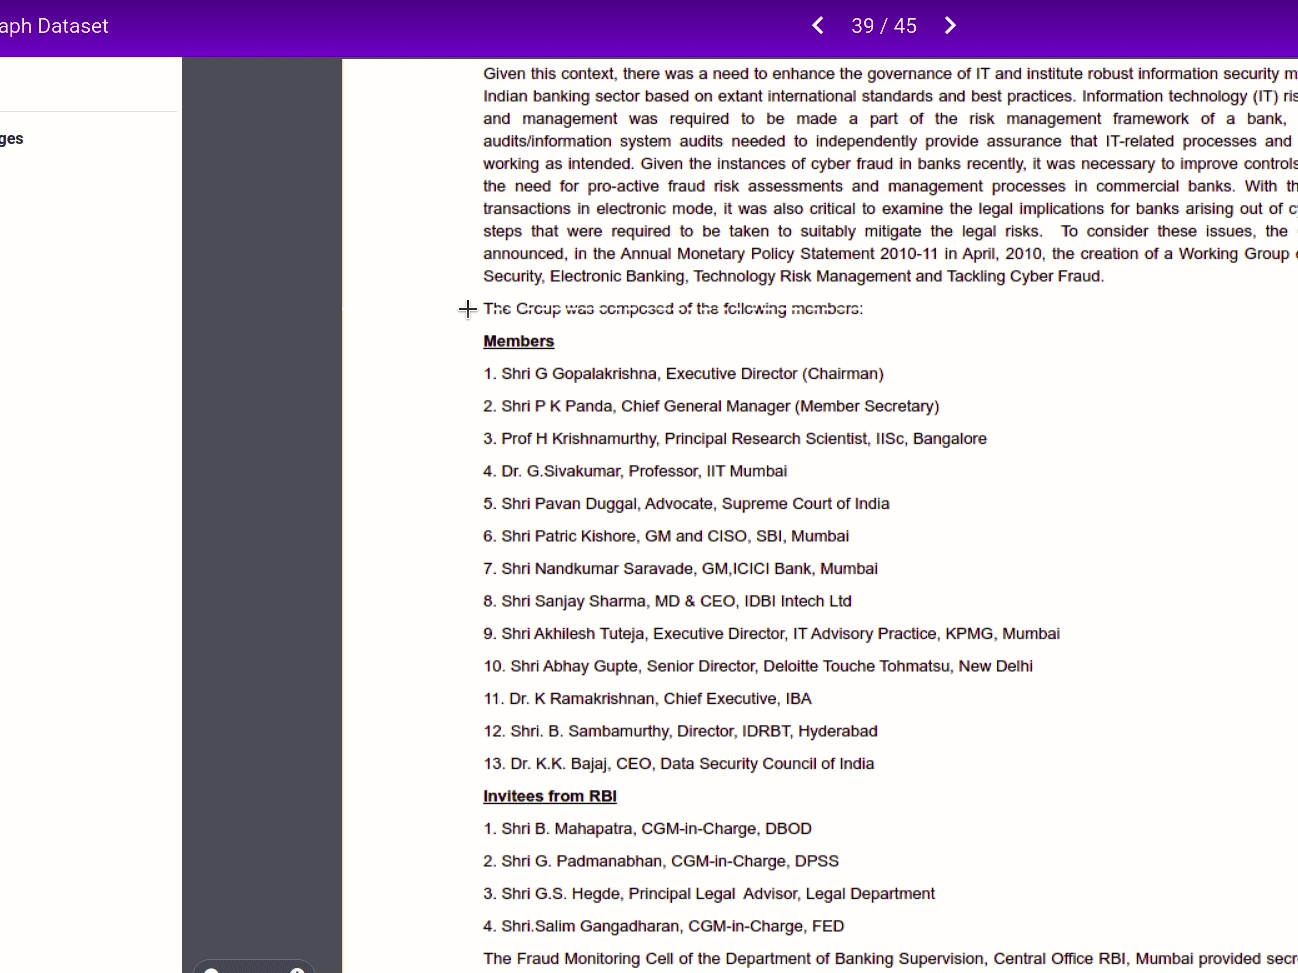Click Shri Patric Kishore SBI line

pos(666,536)
